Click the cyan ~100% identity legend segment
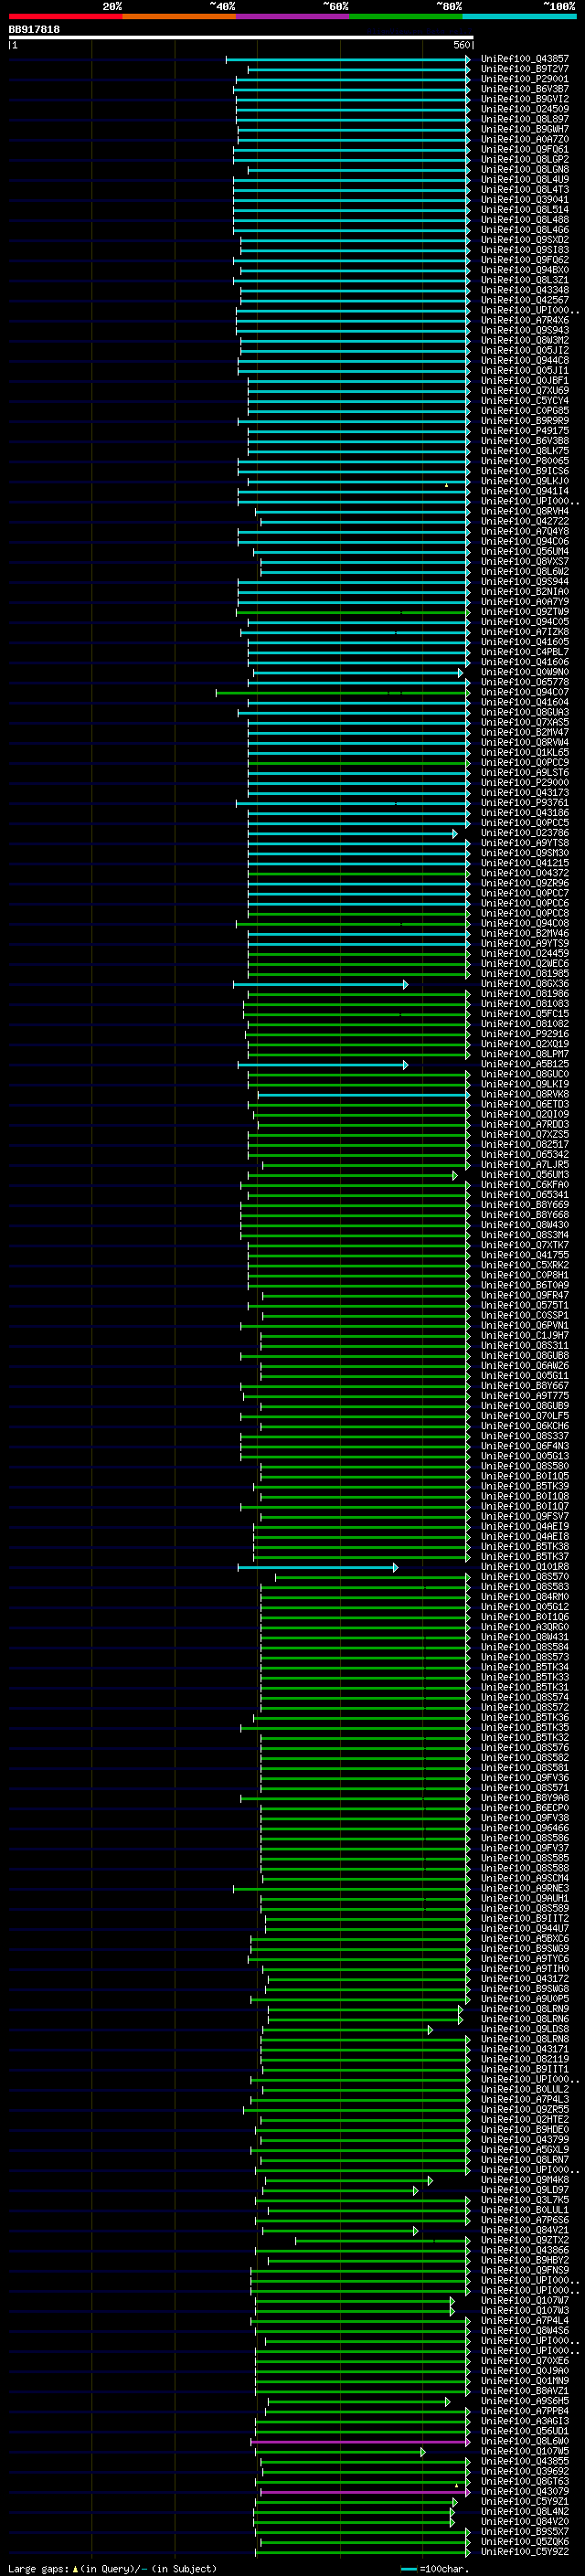This screenshot has width=585, height=2576. [x=520, y=16]
